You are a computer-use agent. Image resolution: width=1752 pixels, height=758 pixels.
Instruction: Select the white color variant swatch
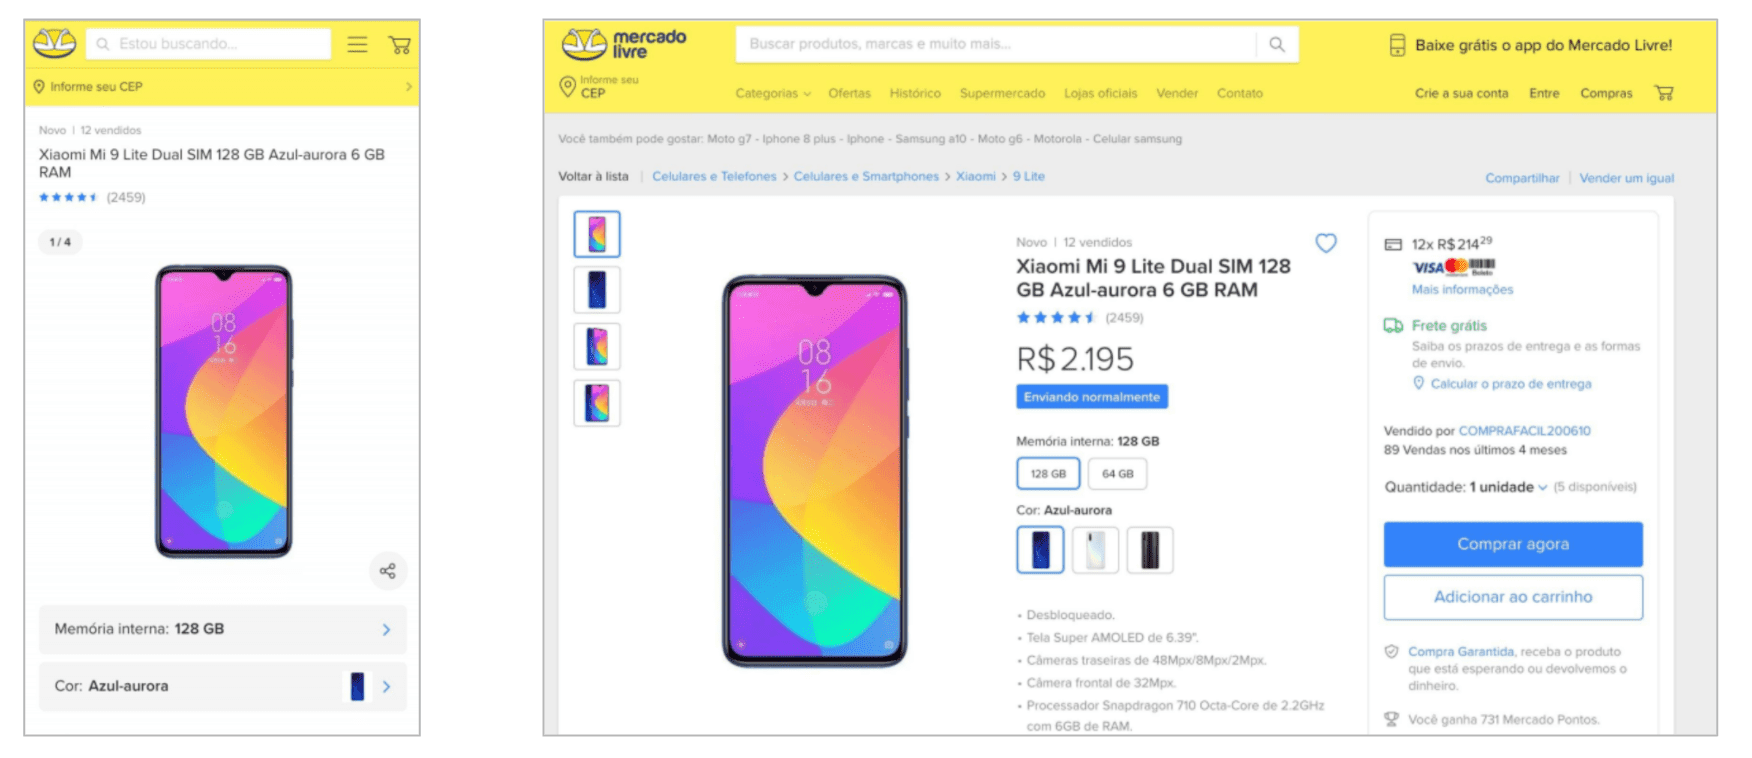[x=1095, y=549]
